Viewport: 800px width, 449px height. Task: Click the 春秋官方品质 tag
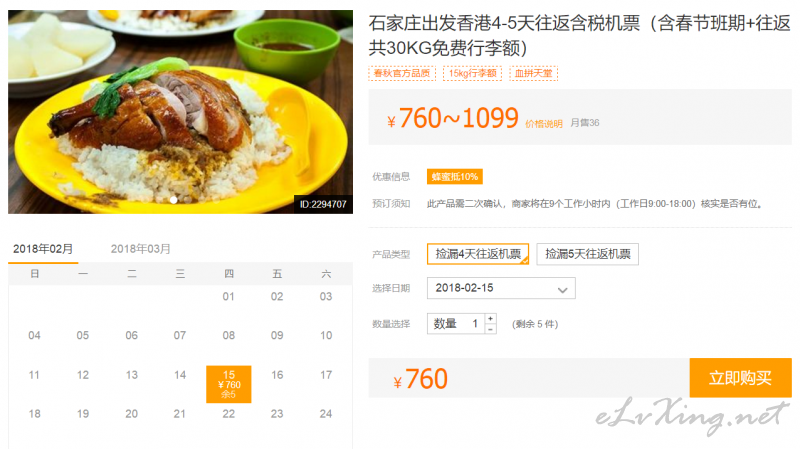tap(402, 73)
